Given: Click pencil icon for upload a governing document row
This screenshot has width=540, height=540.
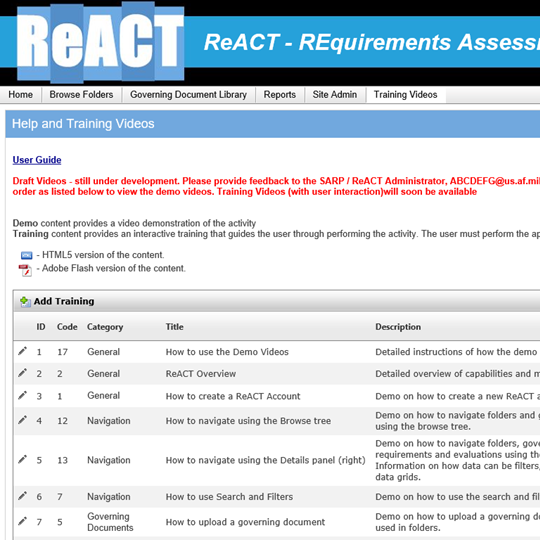Looking at the screenshot, I should pyautogui.click(x=22, y=521).
